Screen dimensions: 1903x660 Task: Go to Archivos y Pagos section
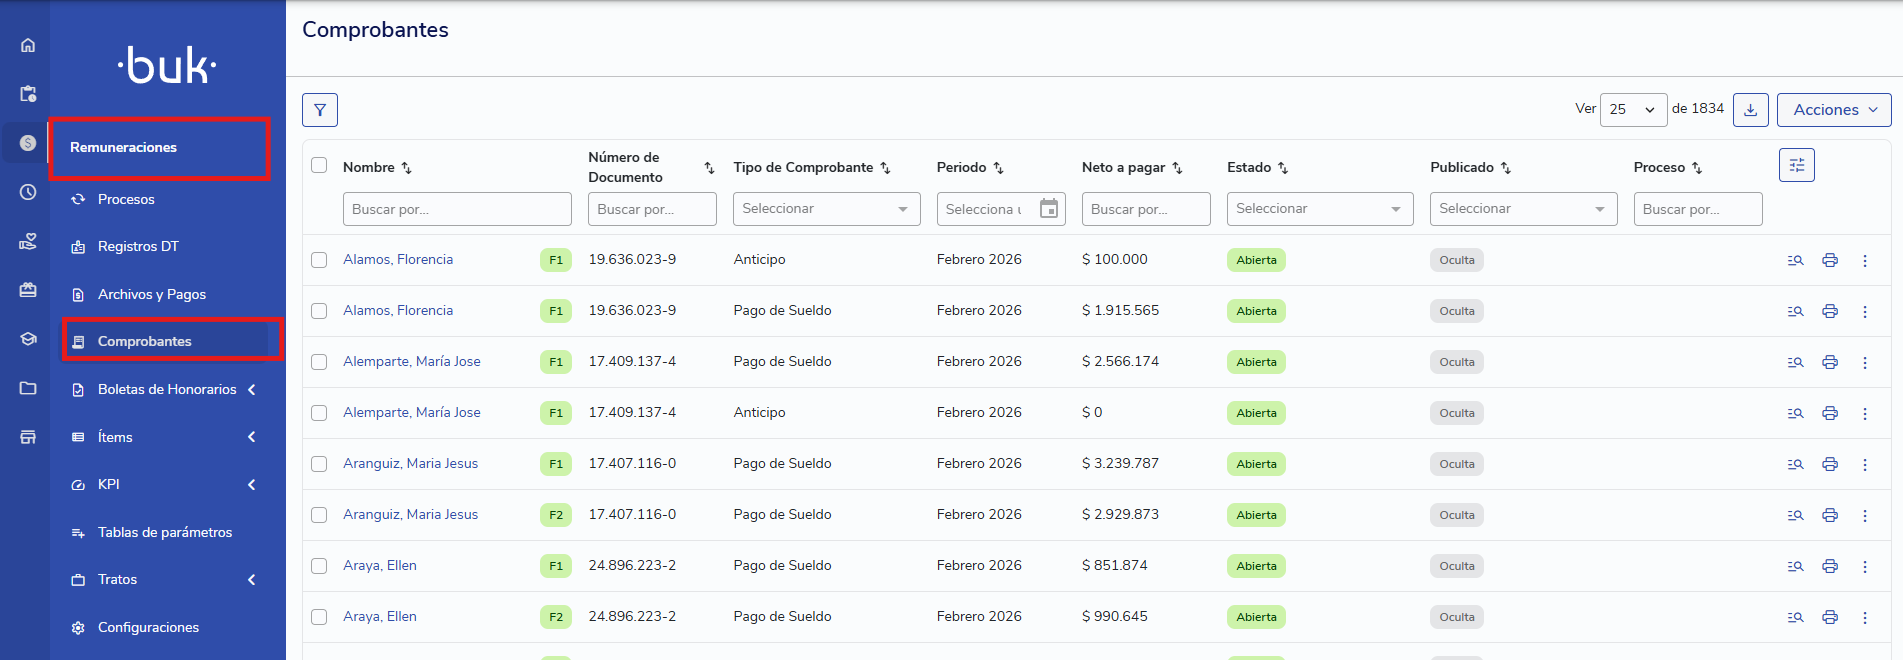click(x=151, y=294)
